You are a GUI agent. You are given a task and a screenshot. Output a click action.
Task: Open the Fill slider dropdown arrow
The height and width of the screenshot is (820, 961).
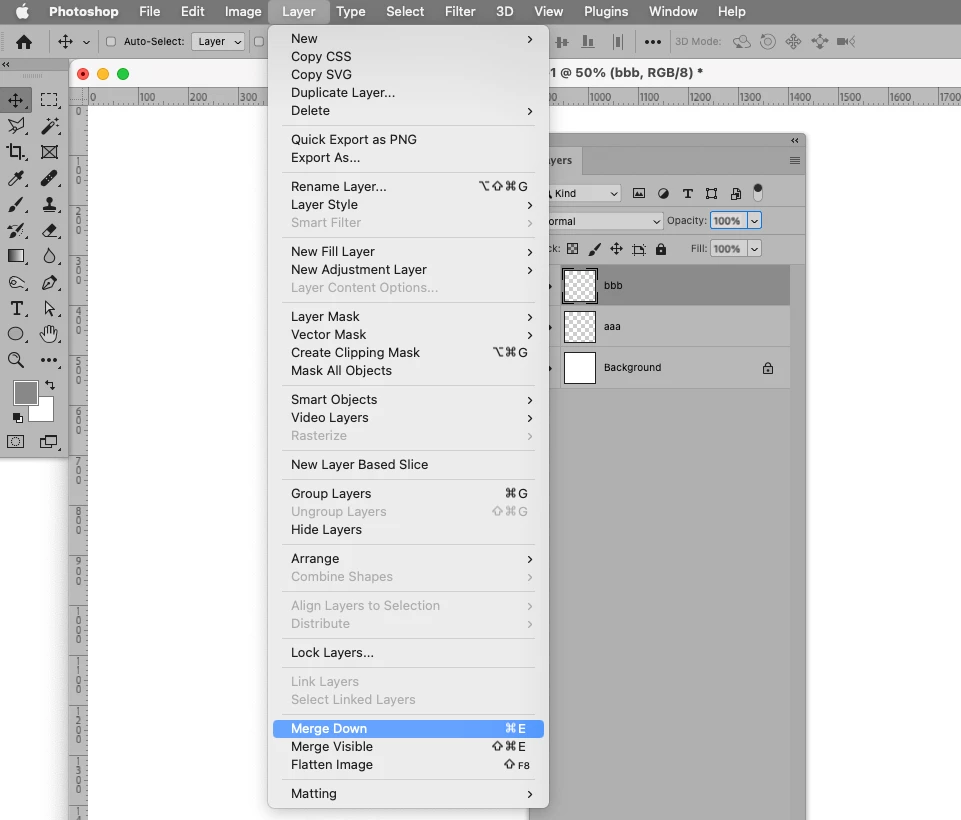[x=754, y=249]
